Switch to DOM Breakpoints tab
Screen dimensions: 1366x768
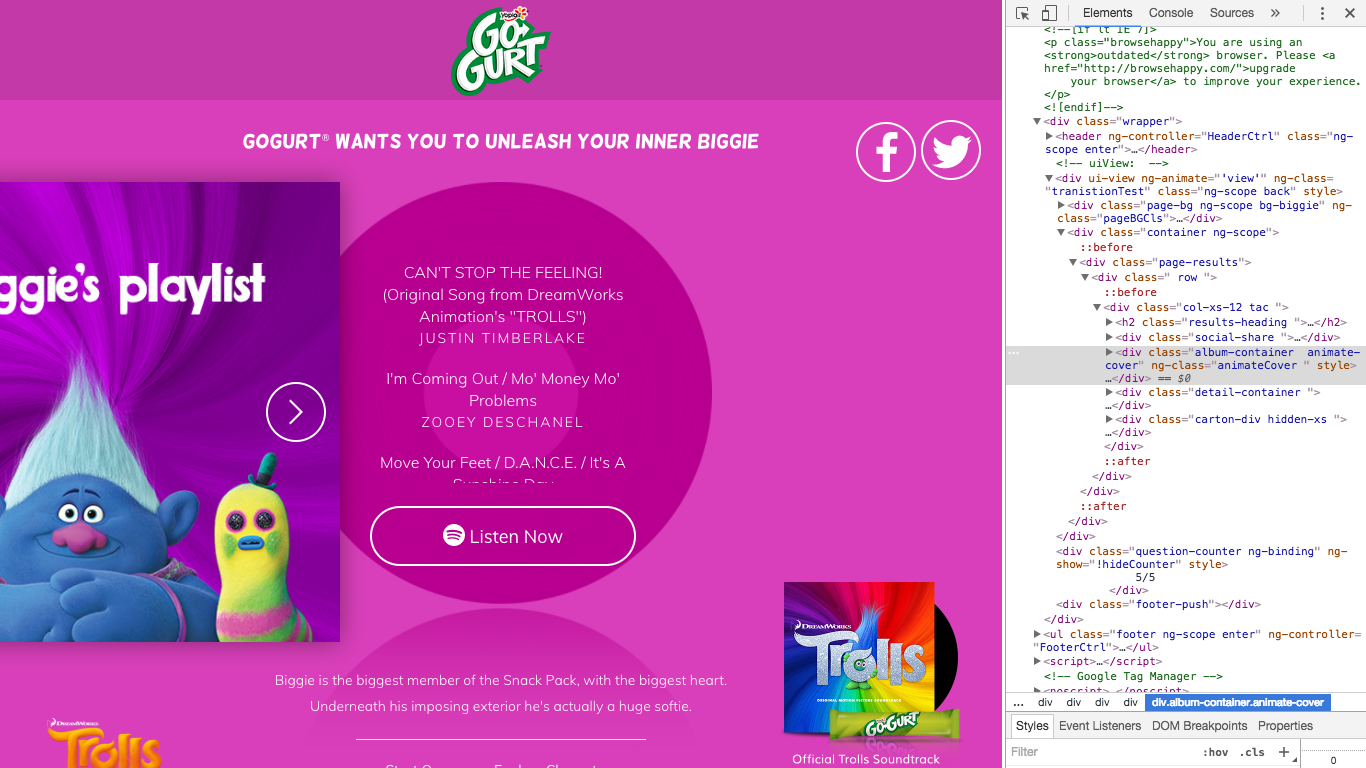click(1200, 726)
